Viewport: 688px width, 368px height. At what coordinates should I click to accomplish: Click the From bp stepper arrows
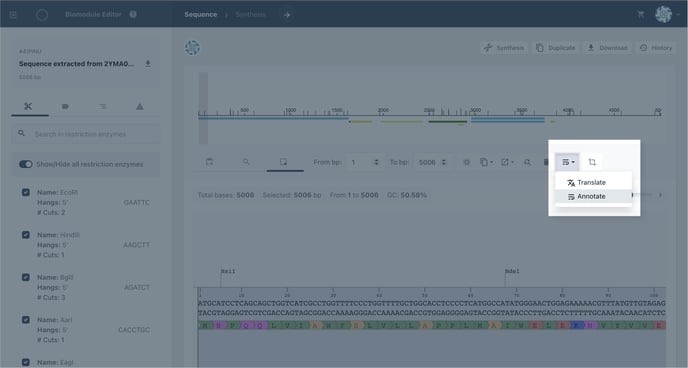[376, 162]
